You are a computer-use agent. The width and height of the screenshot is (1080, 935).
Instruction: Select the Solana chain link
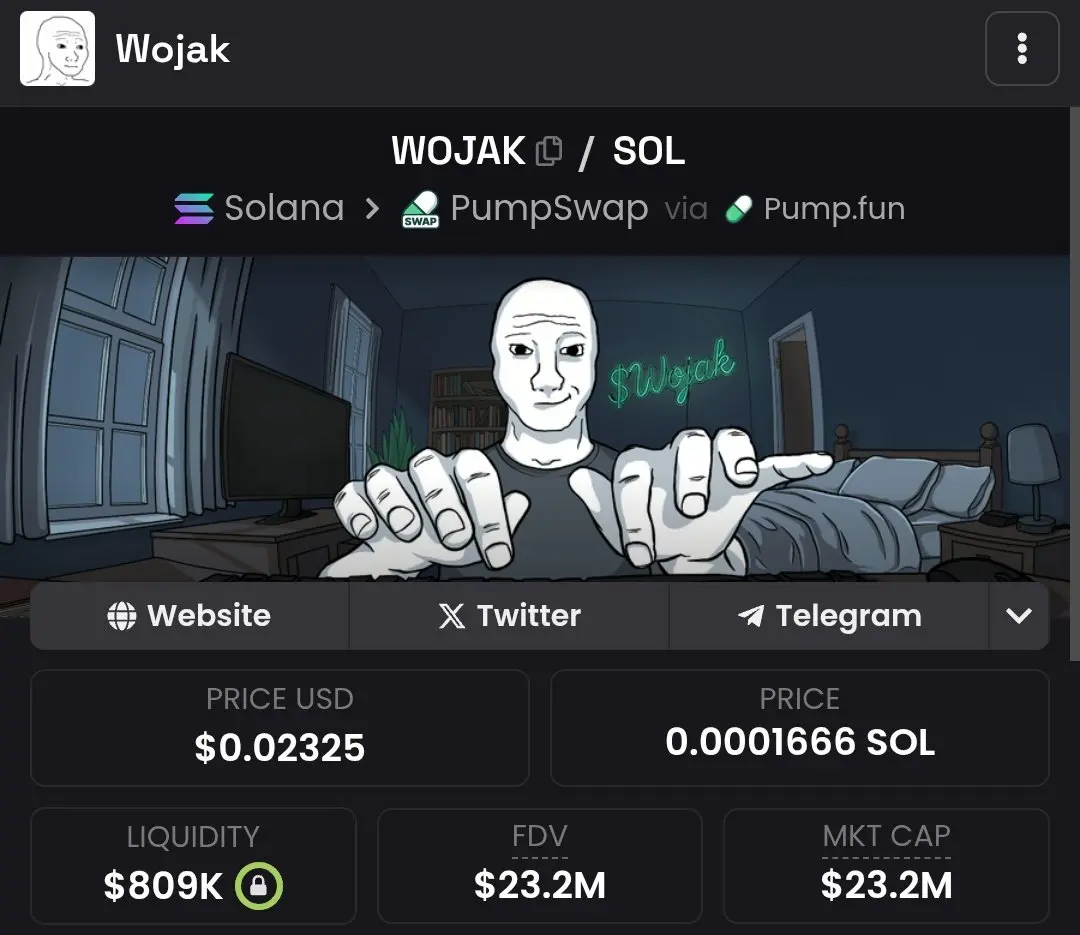259,208
